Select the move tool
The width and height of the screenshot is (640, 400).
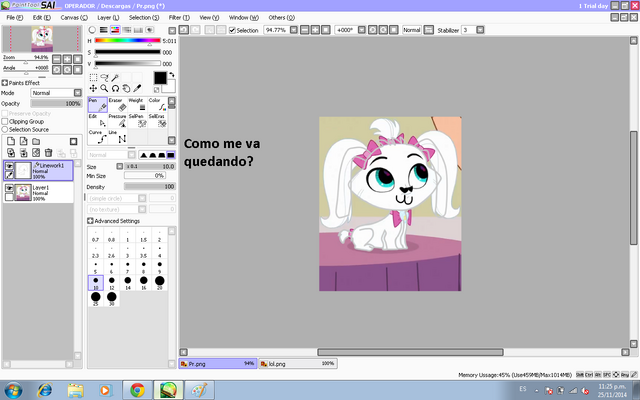click(93, 88)
